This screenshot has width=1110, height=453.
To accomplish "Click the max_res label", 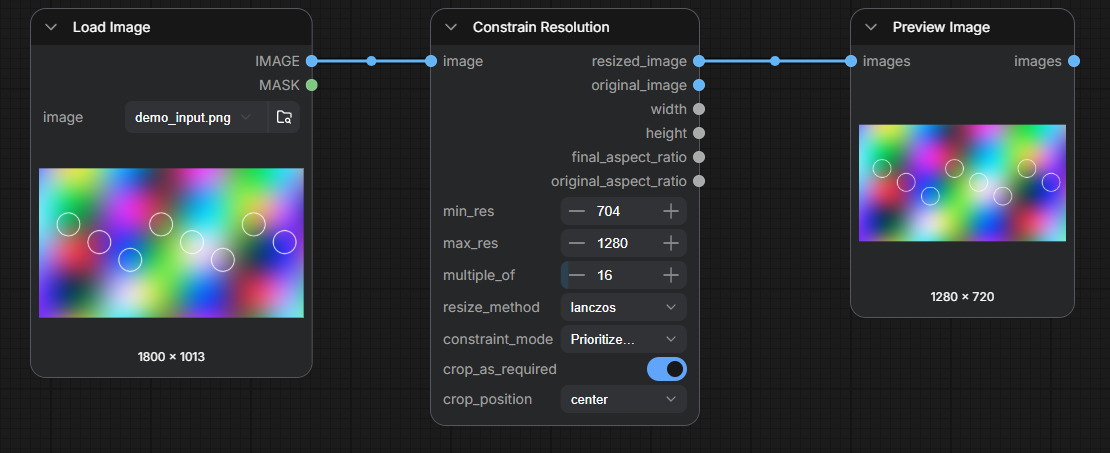I will coord(471,243).
